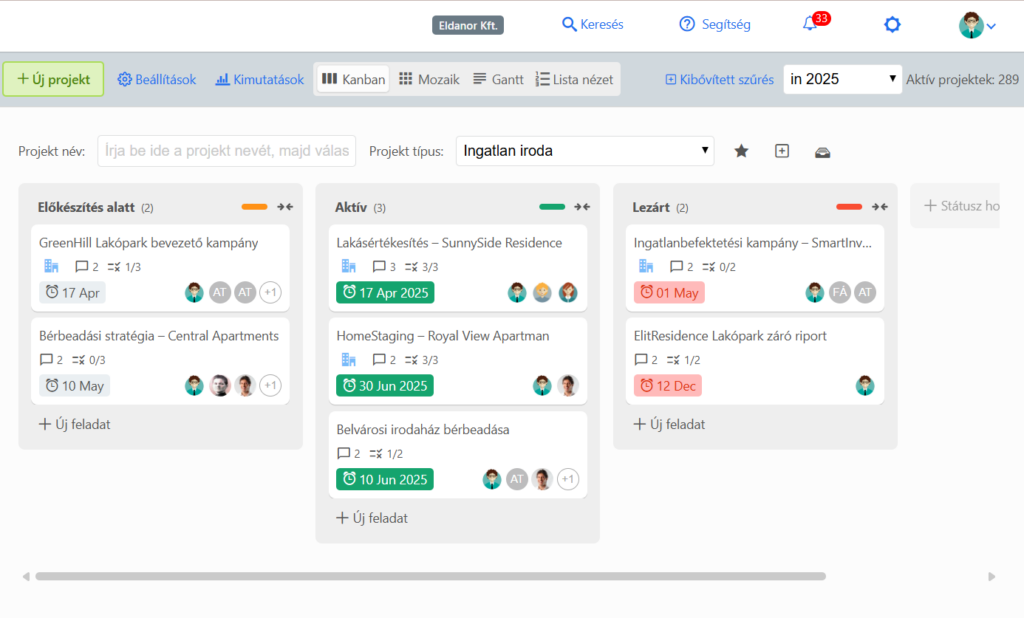Open the user avatar menu in the top bar

pos(976,25)
